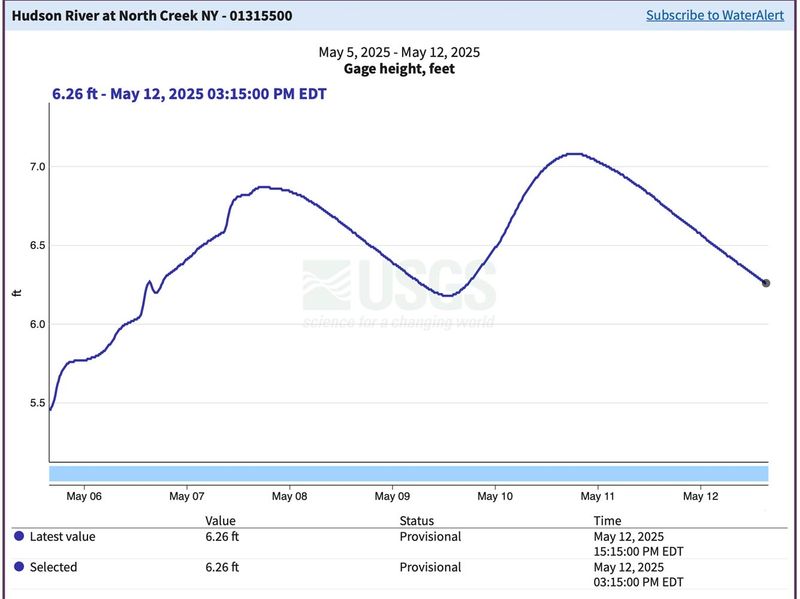Click the 6.5 y-axis tick label

pyautogui.click(x=38, y=245)
